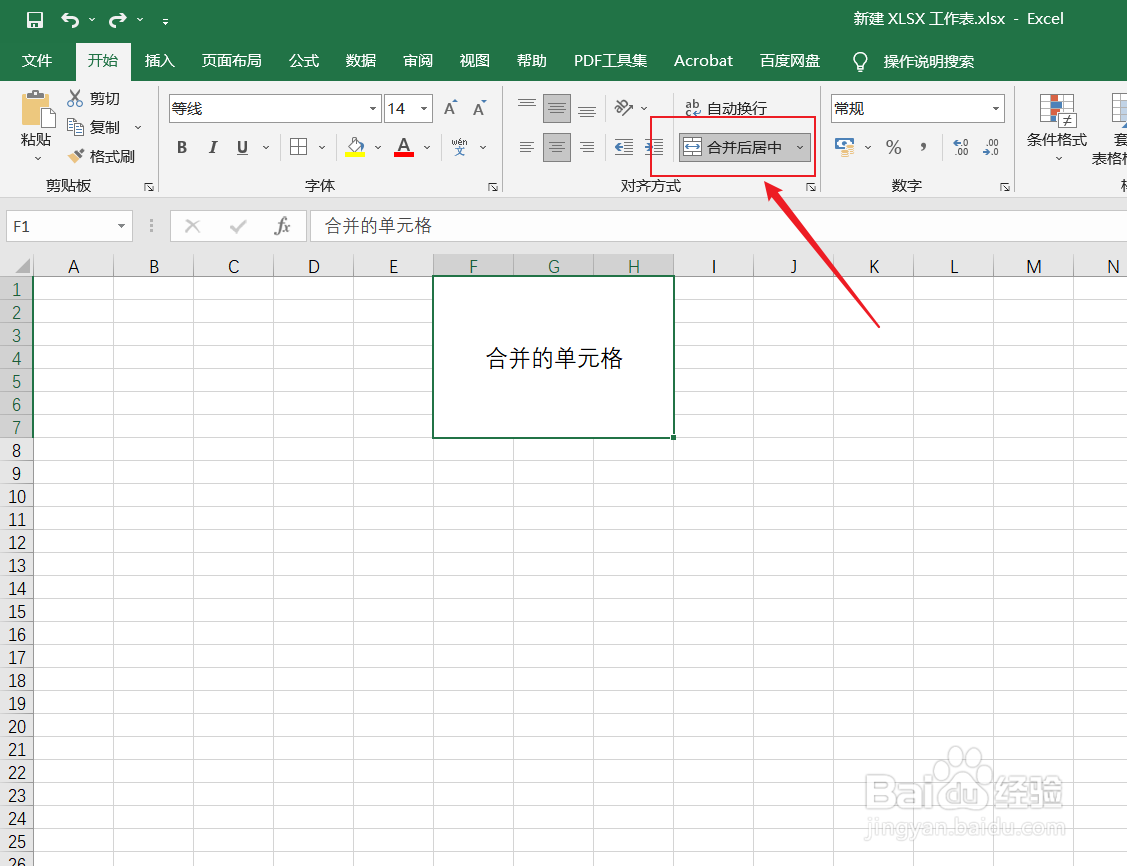Image resolution: width=1127 pixels, height=866 pixels.
Task: Click the Paste clipboard icon
Action: [37, 110]
